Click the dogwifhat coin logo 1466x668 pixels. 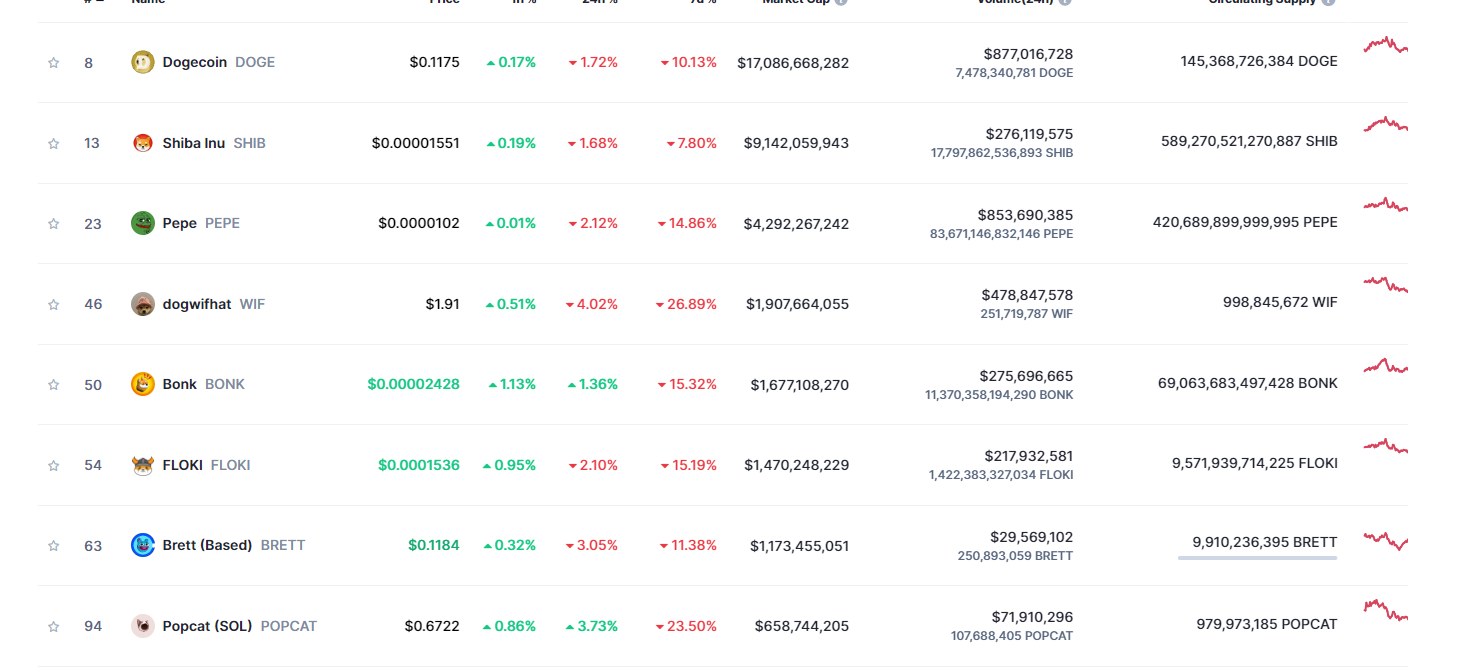coord(143,304)
